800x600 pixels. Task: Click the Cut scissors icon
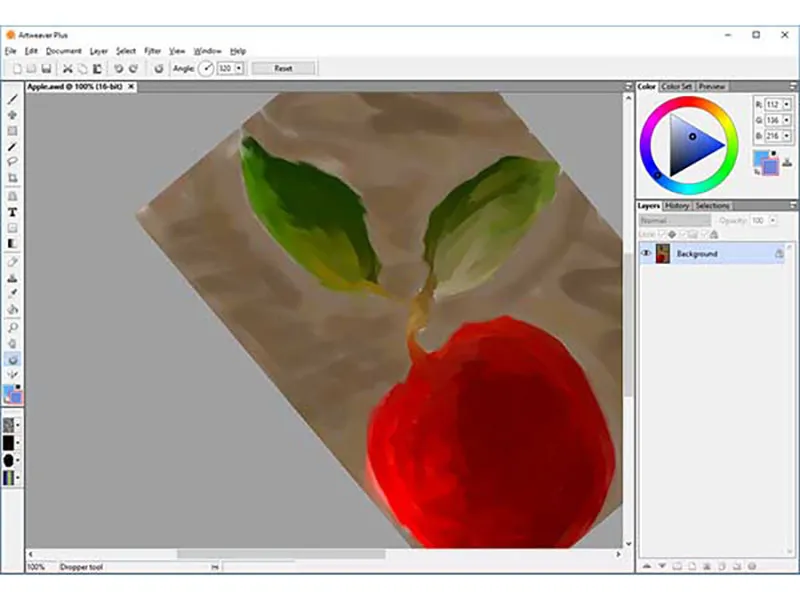click(67, 68)
